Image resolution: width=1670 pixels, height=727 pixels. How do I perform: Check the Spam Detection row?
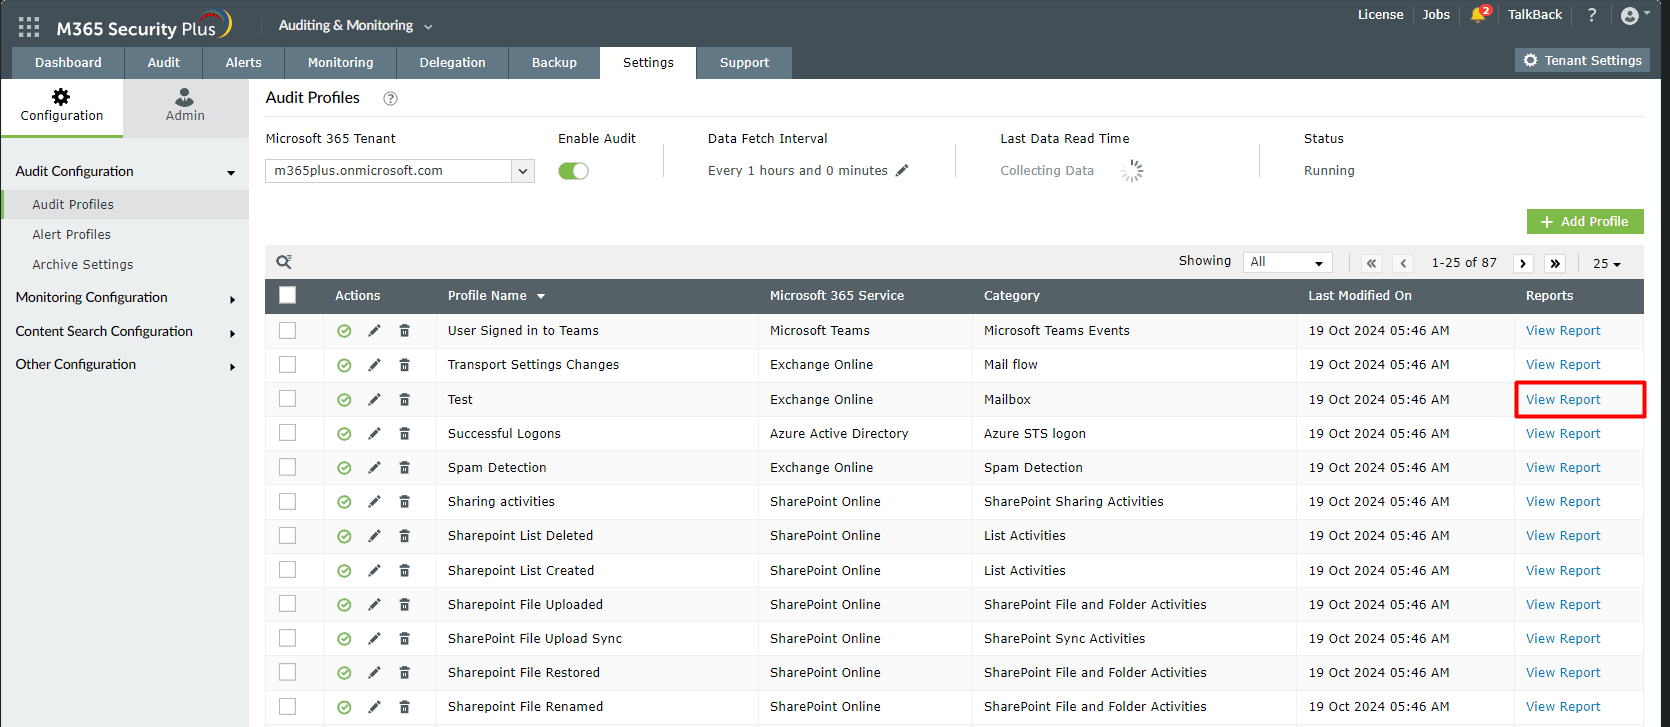[288, 467]
